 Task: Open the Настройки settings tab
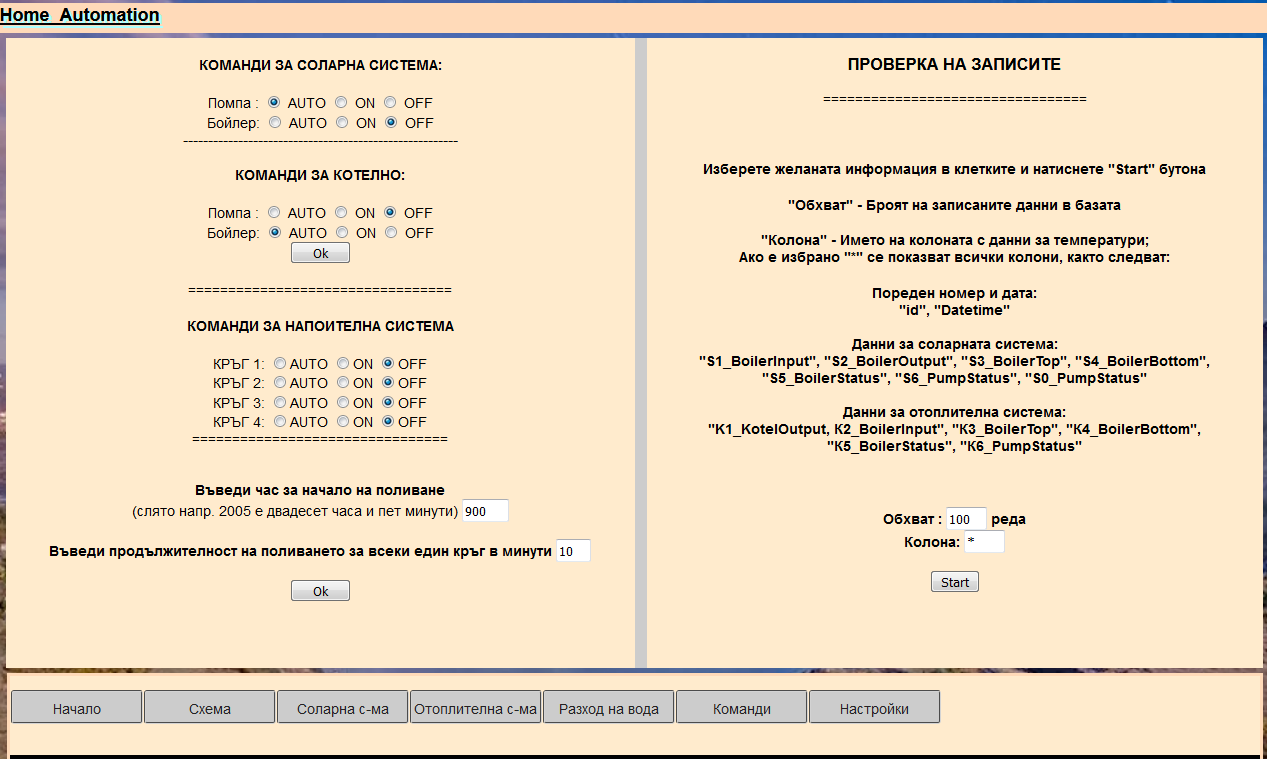coord(874,707)
